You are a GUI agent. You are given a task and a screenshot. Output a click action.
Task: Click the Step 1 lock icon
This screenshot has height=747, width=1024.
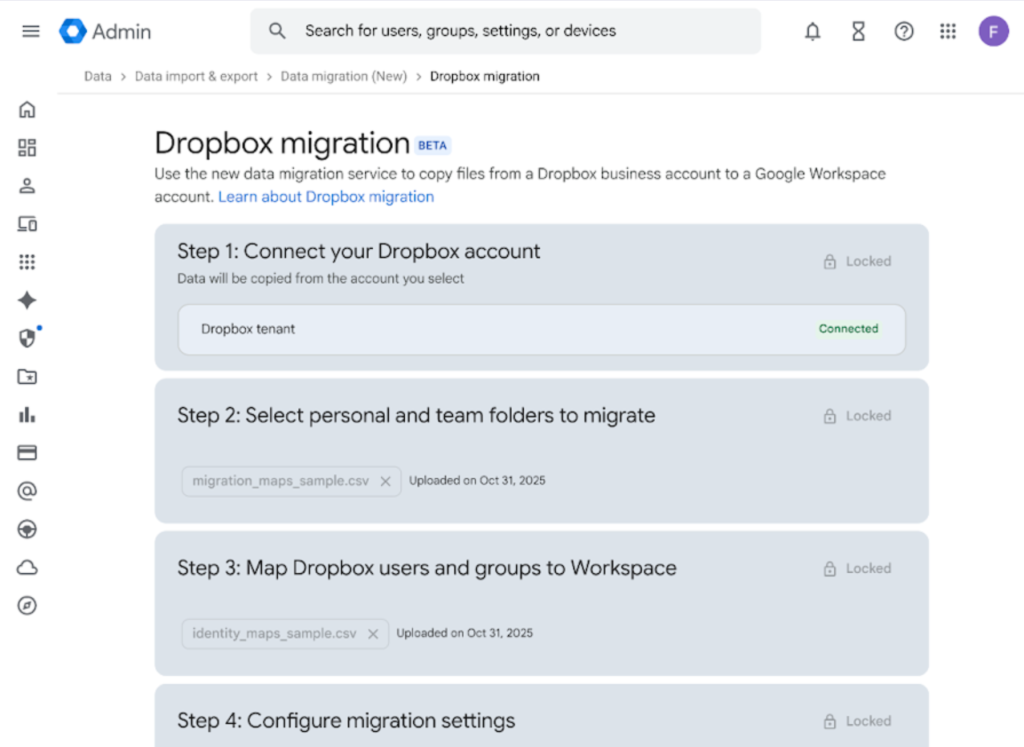[x=829, y=261]
